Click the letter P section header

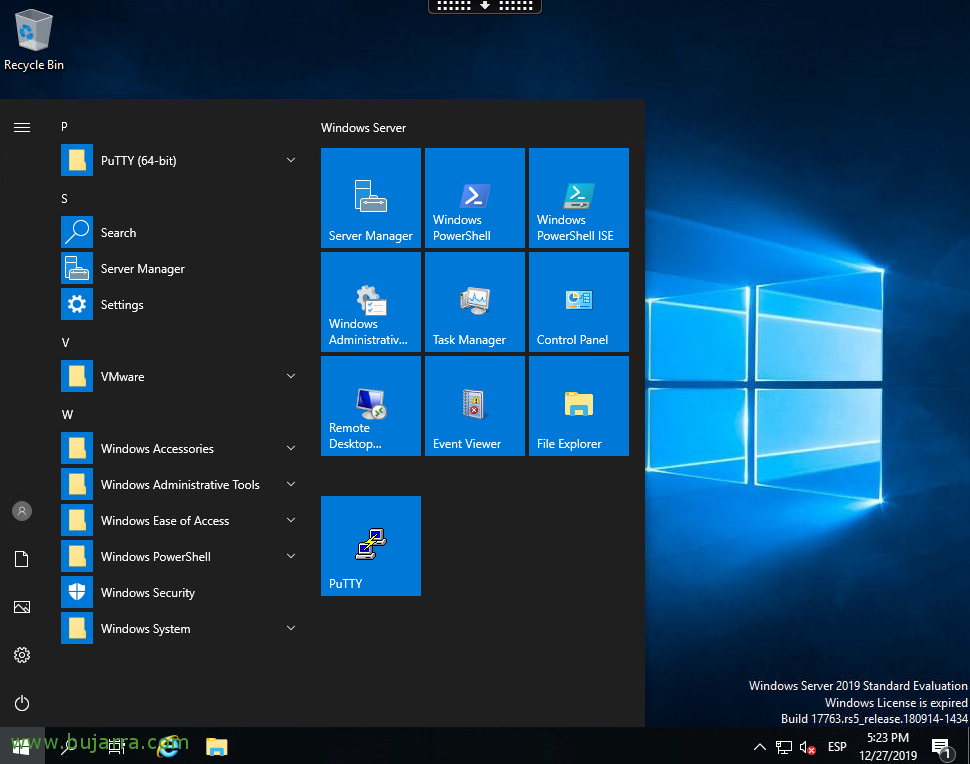(64, 126)
